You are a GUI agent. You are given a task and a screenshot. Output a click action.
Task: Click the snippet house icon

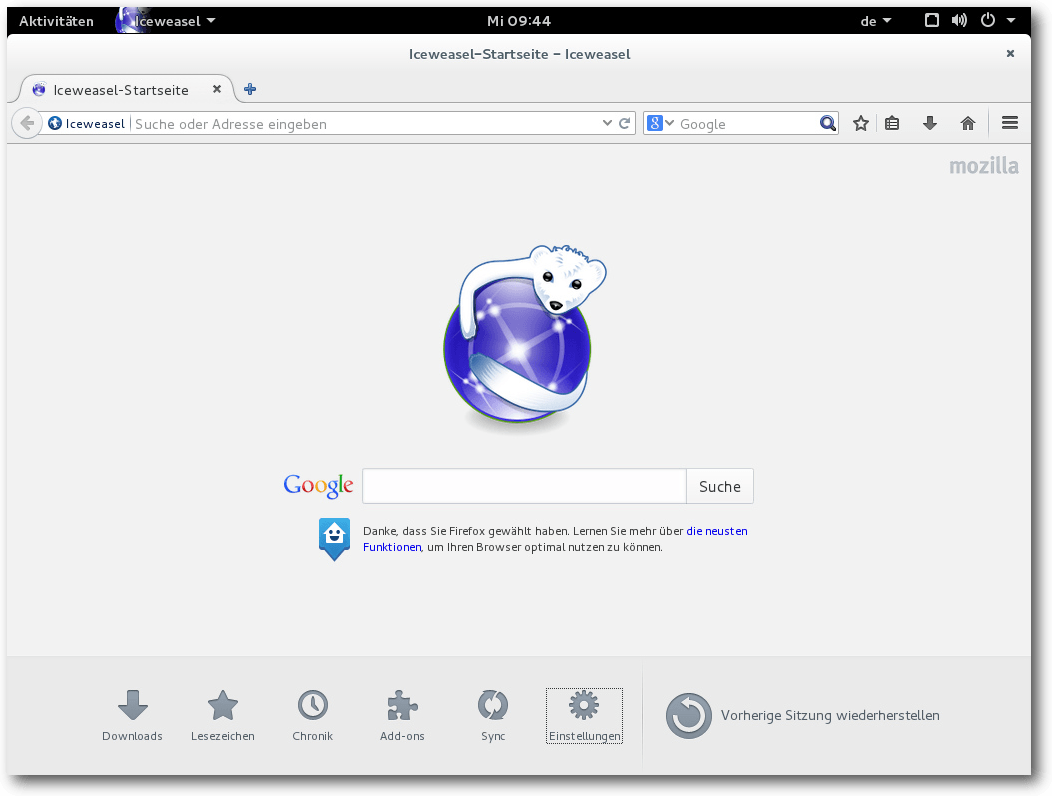click(x=334, y=539)
